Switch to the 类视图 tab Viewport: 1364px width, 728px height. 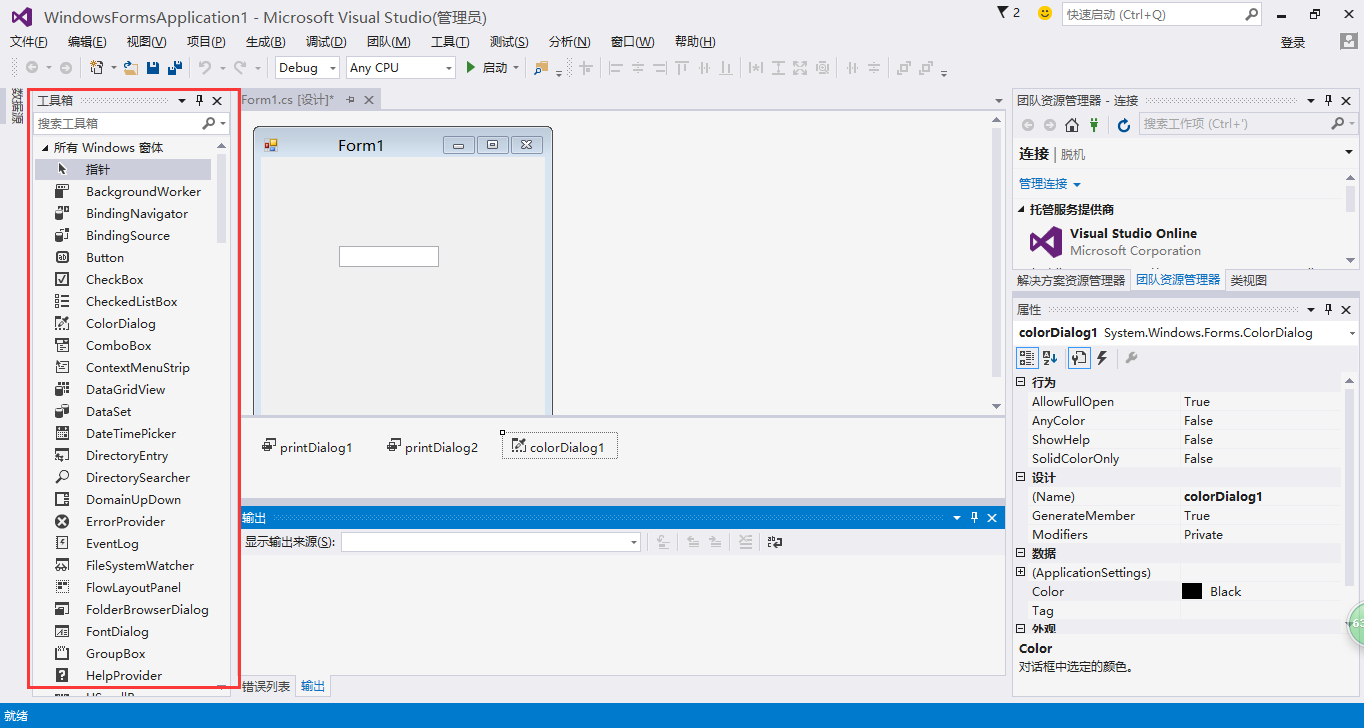click(x=1248, y=280)
